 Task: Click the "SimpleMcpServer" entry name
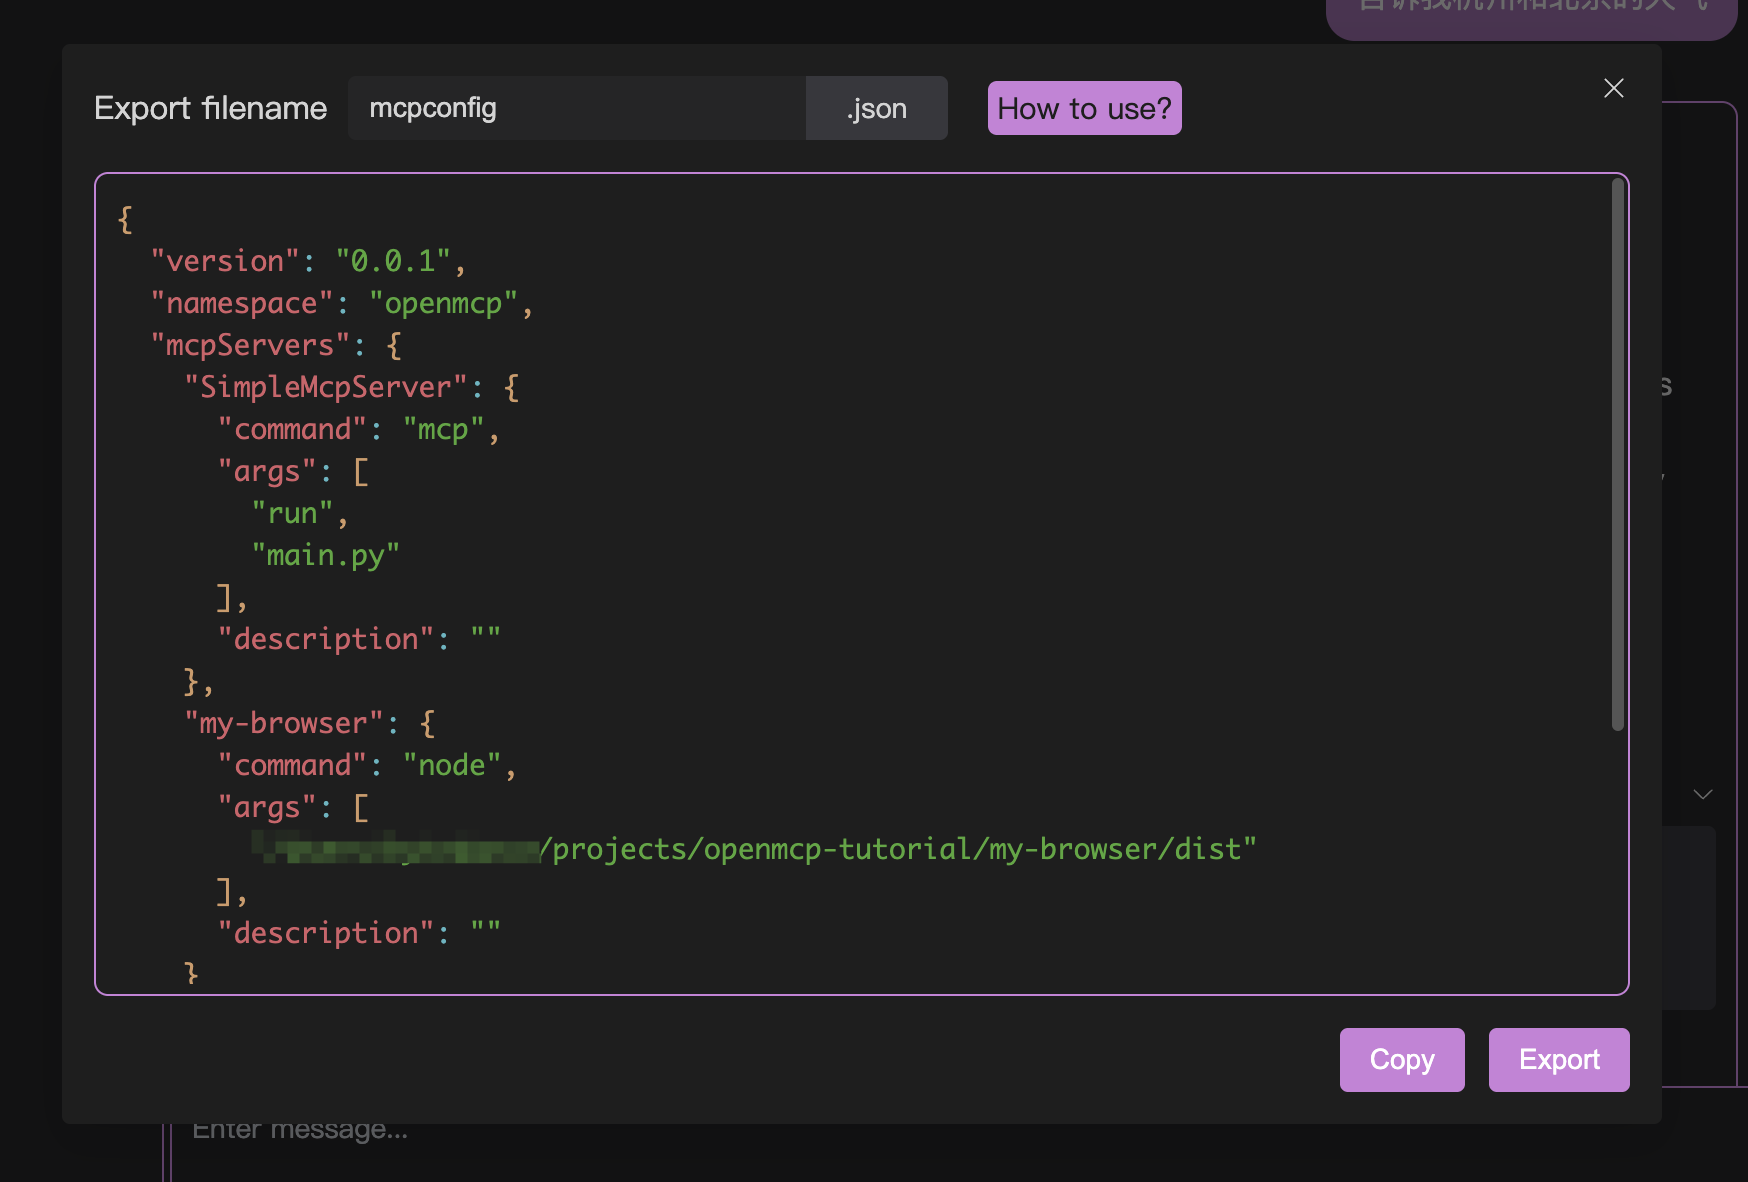[326, 387]
